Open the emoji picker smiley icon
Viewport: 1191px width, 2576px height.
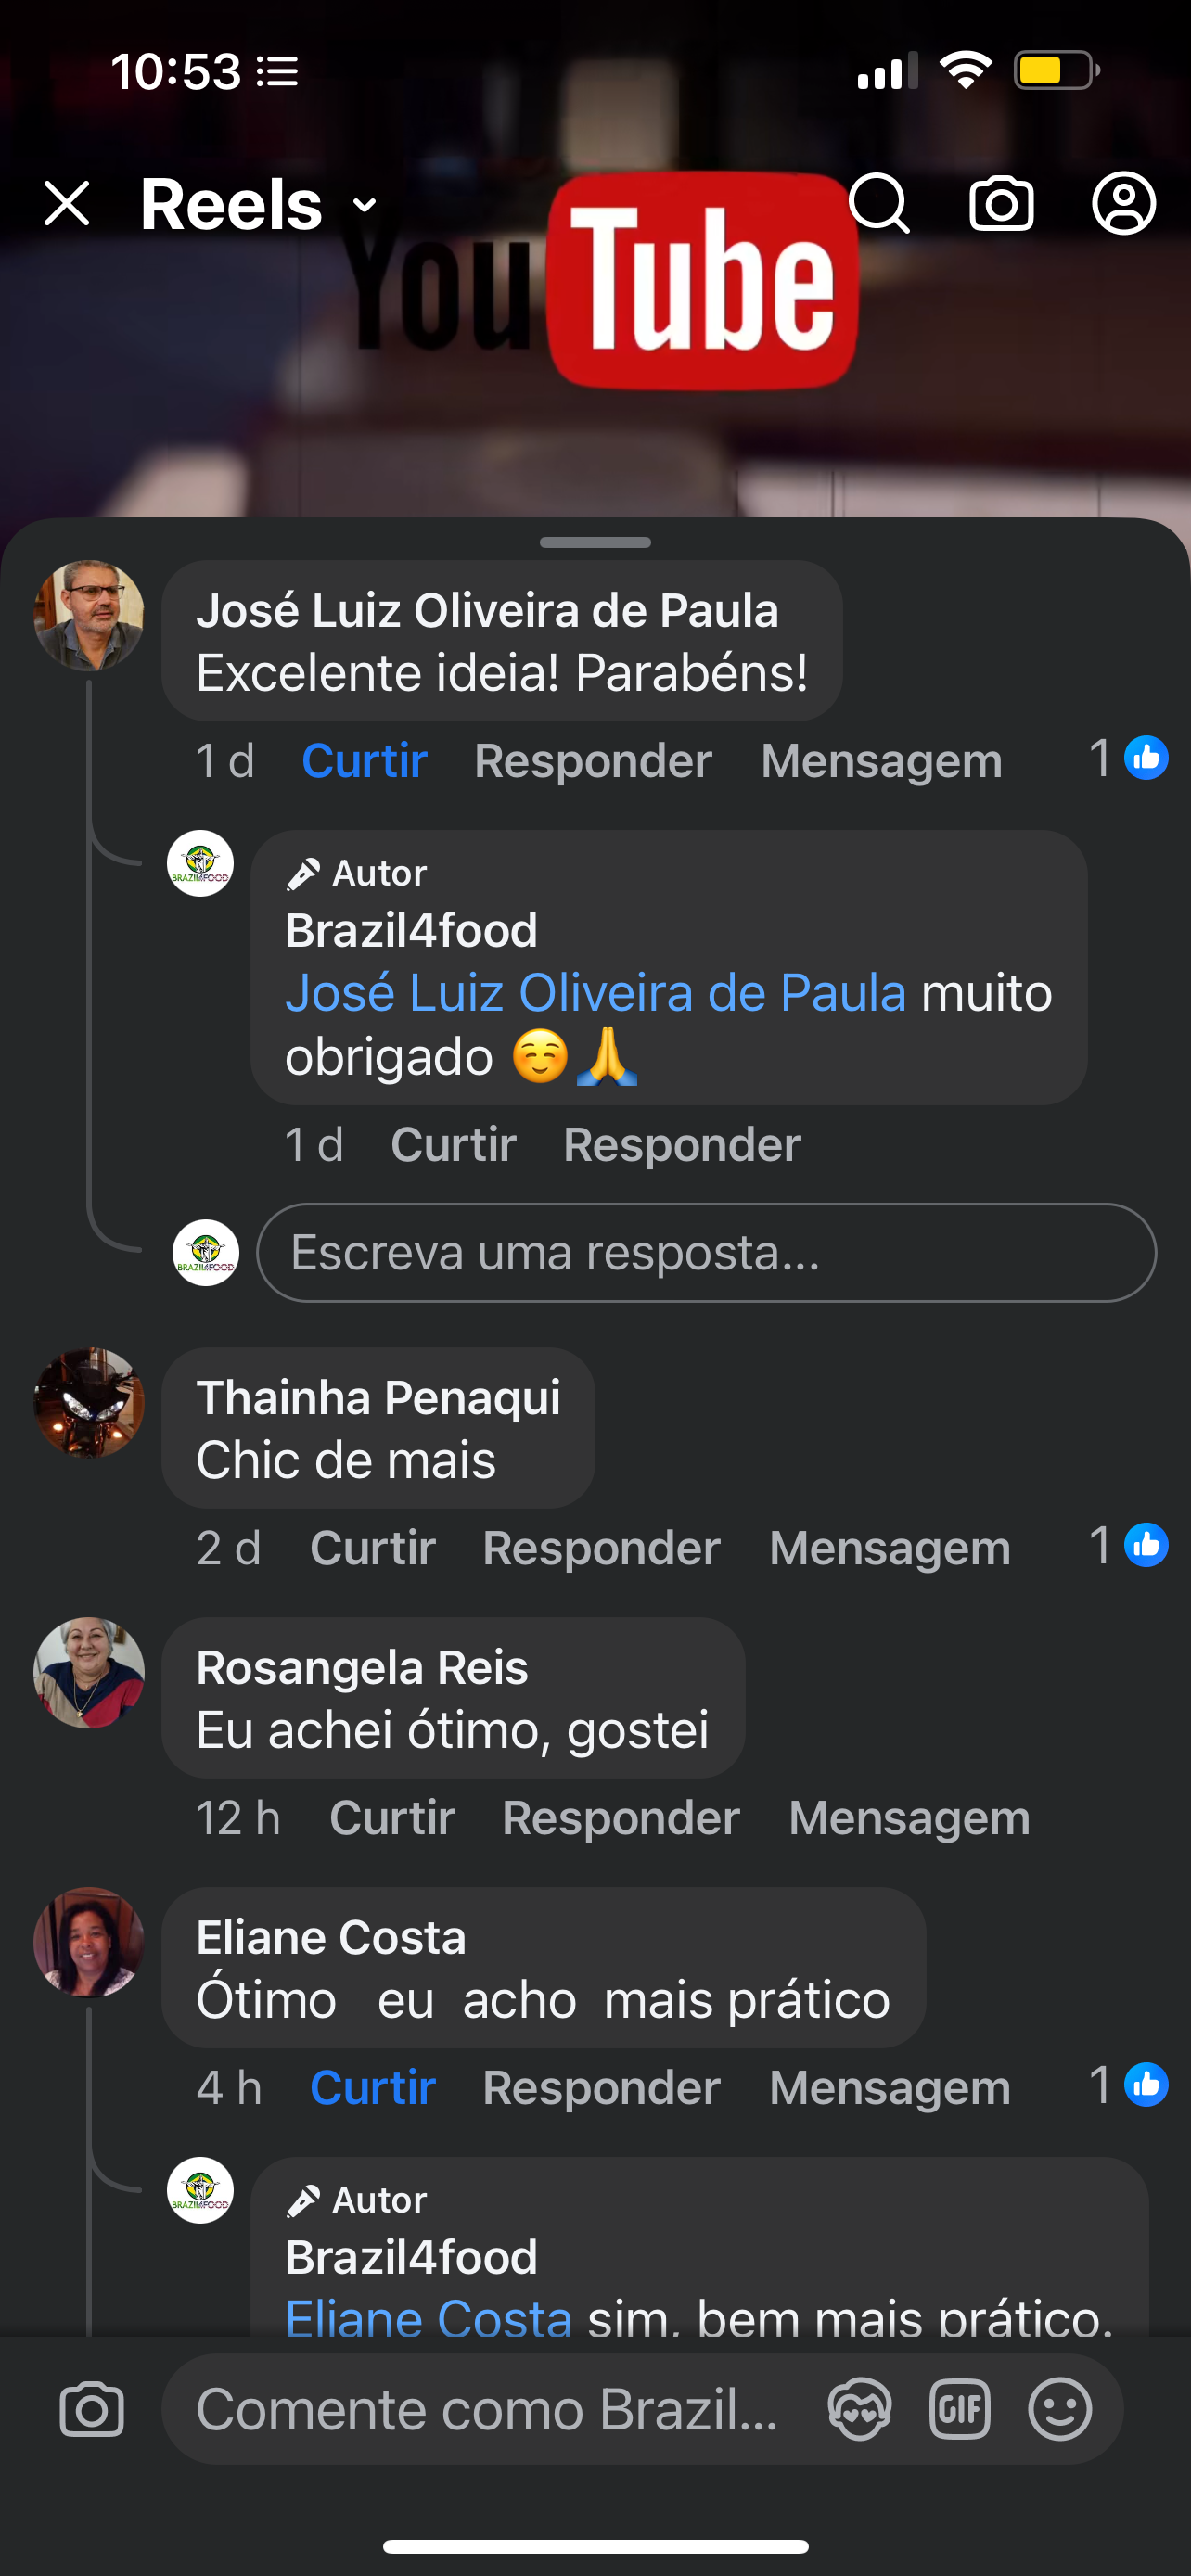pos(1059,2410)
